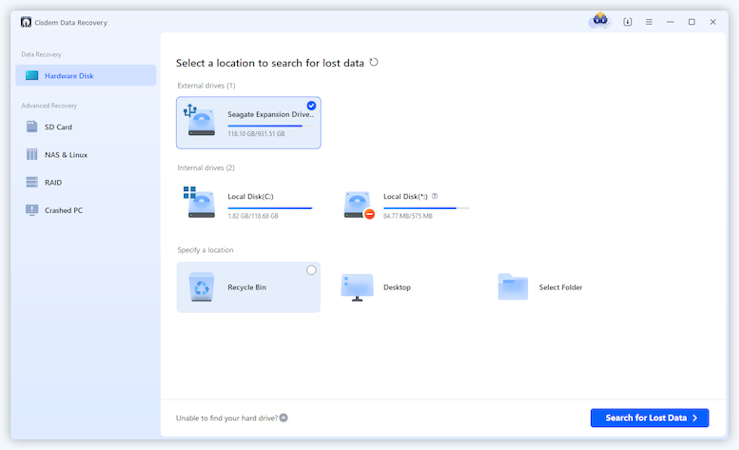Screen dimensions: 739x450
Task: Click the RAID sidebar icon
Action: pyautogui.click(x=32, y=182)
